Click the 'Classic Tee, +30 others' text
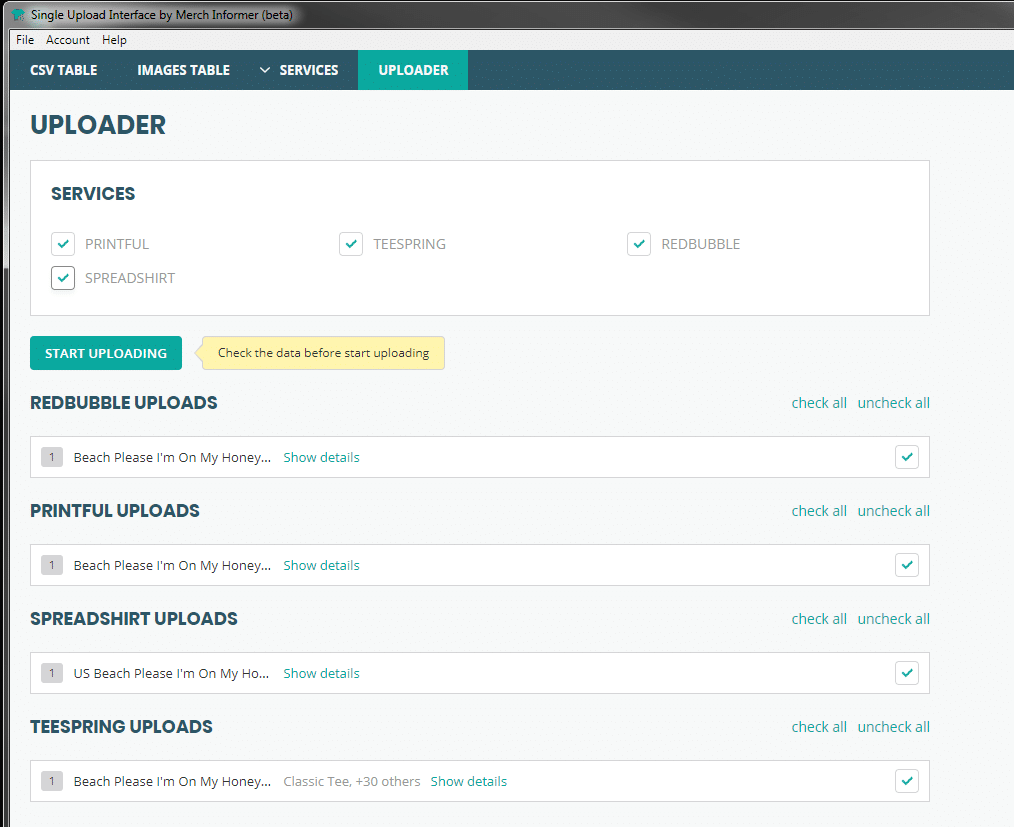 click(x=352, y=781)
